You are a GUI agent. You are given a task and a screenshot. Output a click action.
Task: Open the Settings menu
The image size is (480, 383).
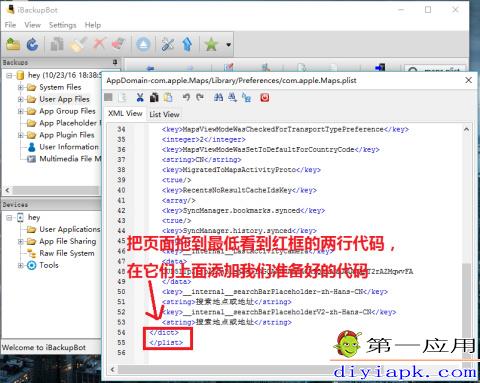point(62,25)
